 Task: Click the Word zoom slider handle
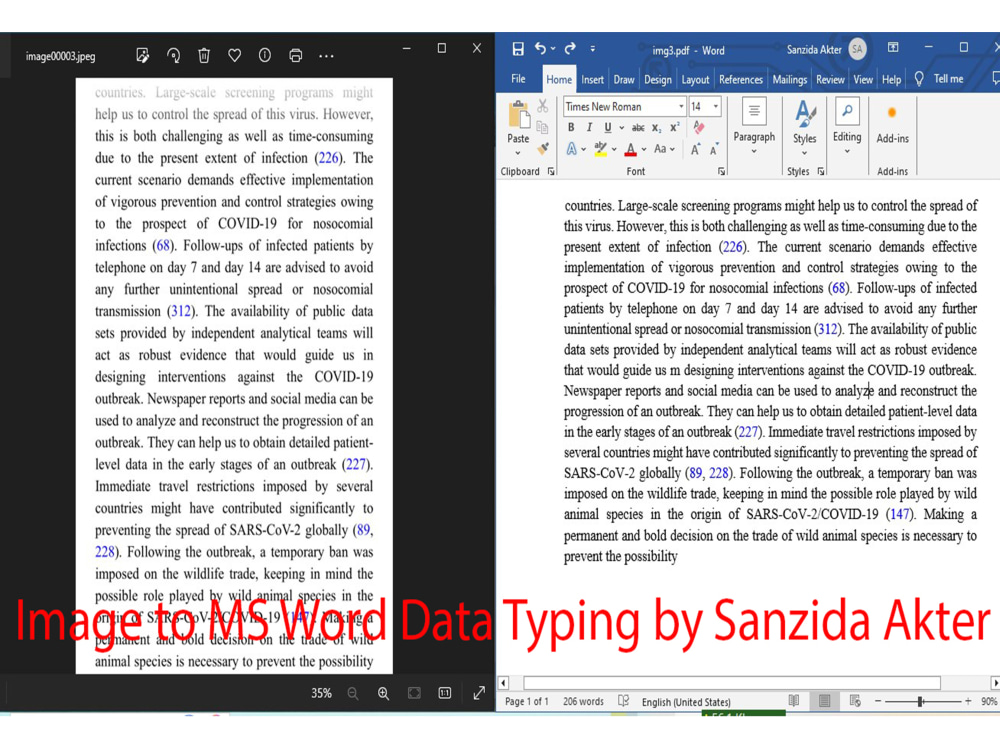tap(920, 702)
